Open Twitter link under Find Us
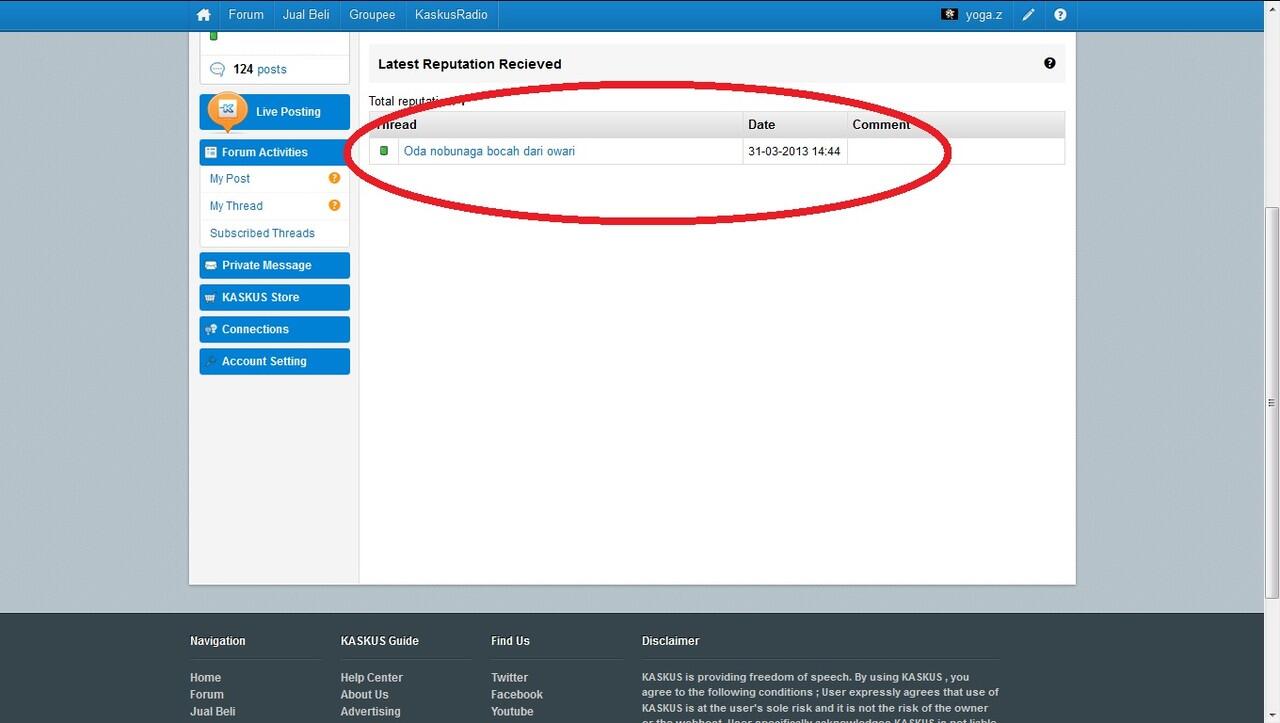This screenshot has width=1280, height=723. [x=509, y=677]
